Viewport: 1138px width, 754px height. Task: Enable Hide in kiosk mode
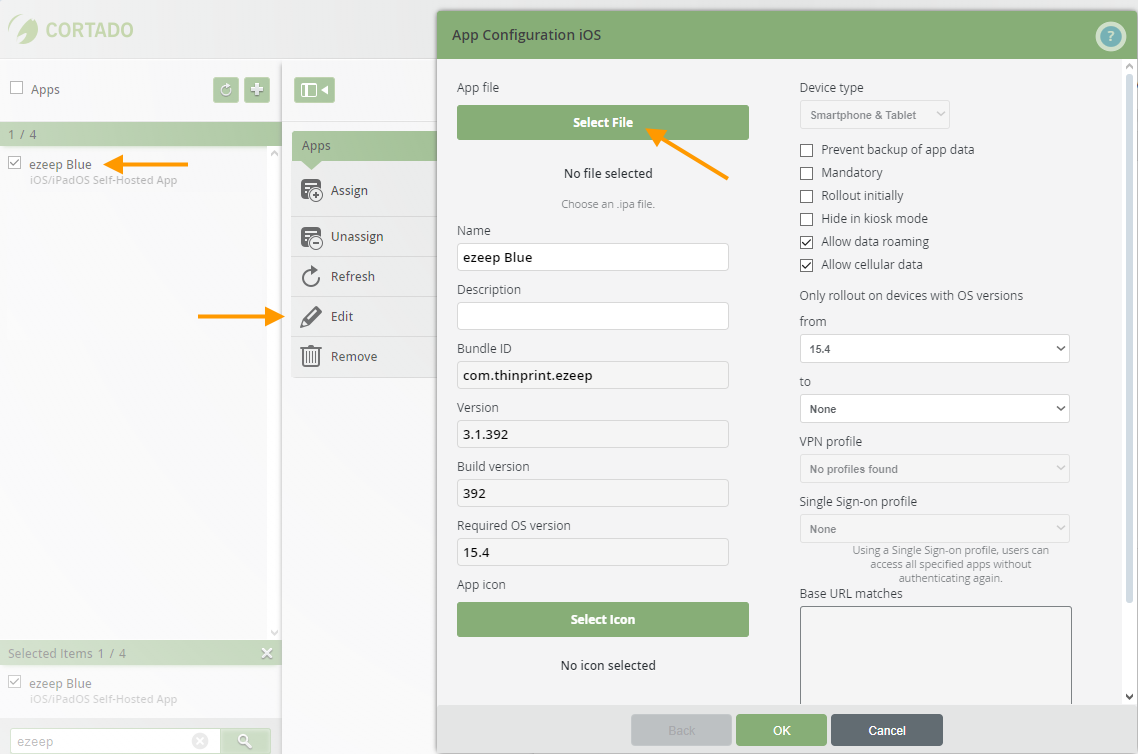pos(806,219)
